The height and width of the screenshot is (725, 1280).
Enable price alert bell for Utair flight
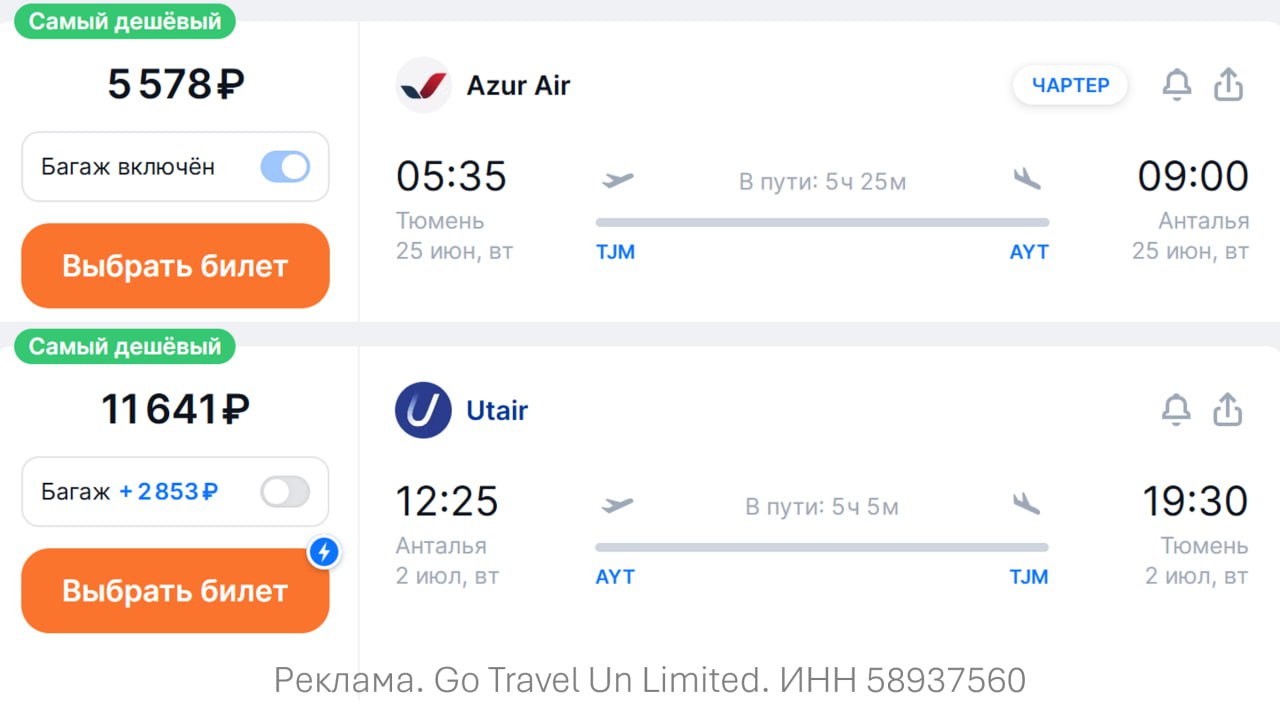(1177, 410)
